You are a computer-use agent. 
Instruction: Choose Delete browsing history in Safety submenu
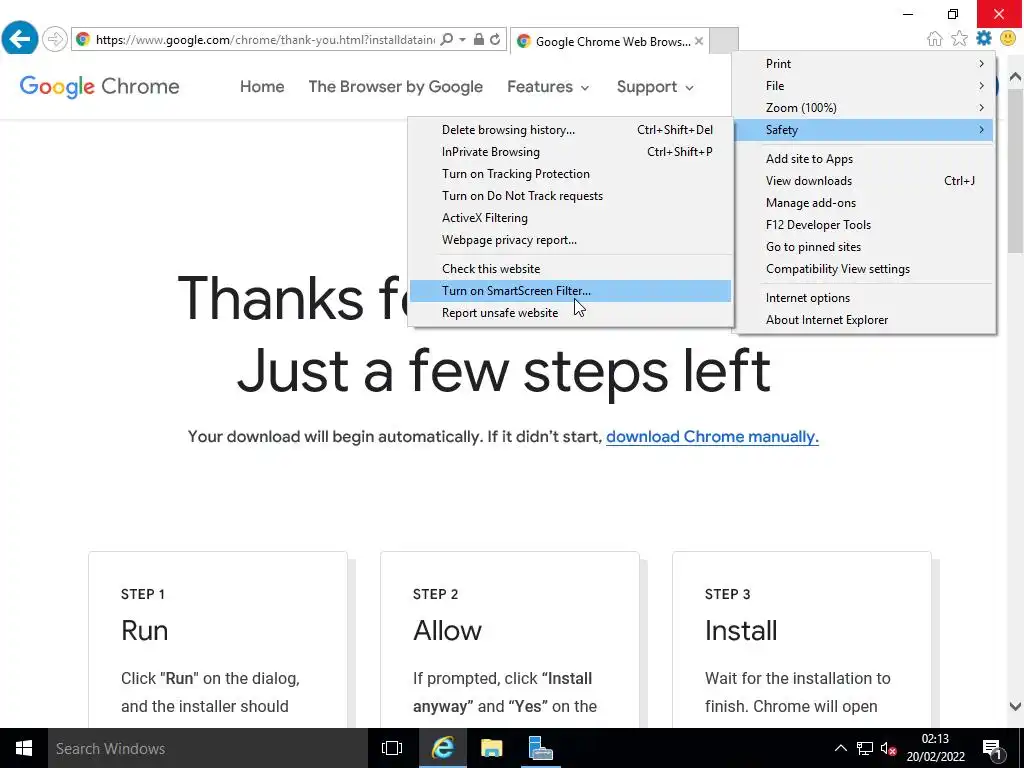click(x=570, y=130)
